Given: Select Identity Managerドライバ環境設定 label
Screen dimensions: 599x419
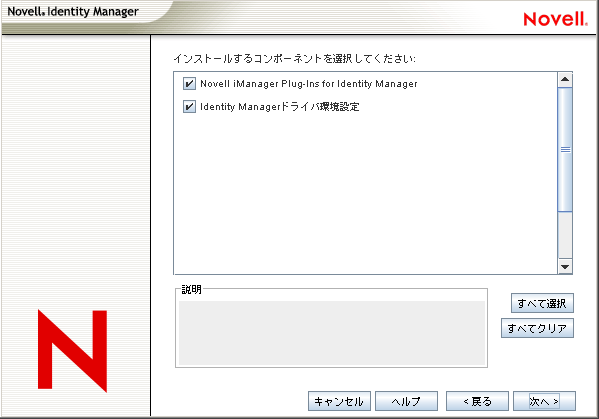Looking at the screenshot, I should (x=280, y=107).
